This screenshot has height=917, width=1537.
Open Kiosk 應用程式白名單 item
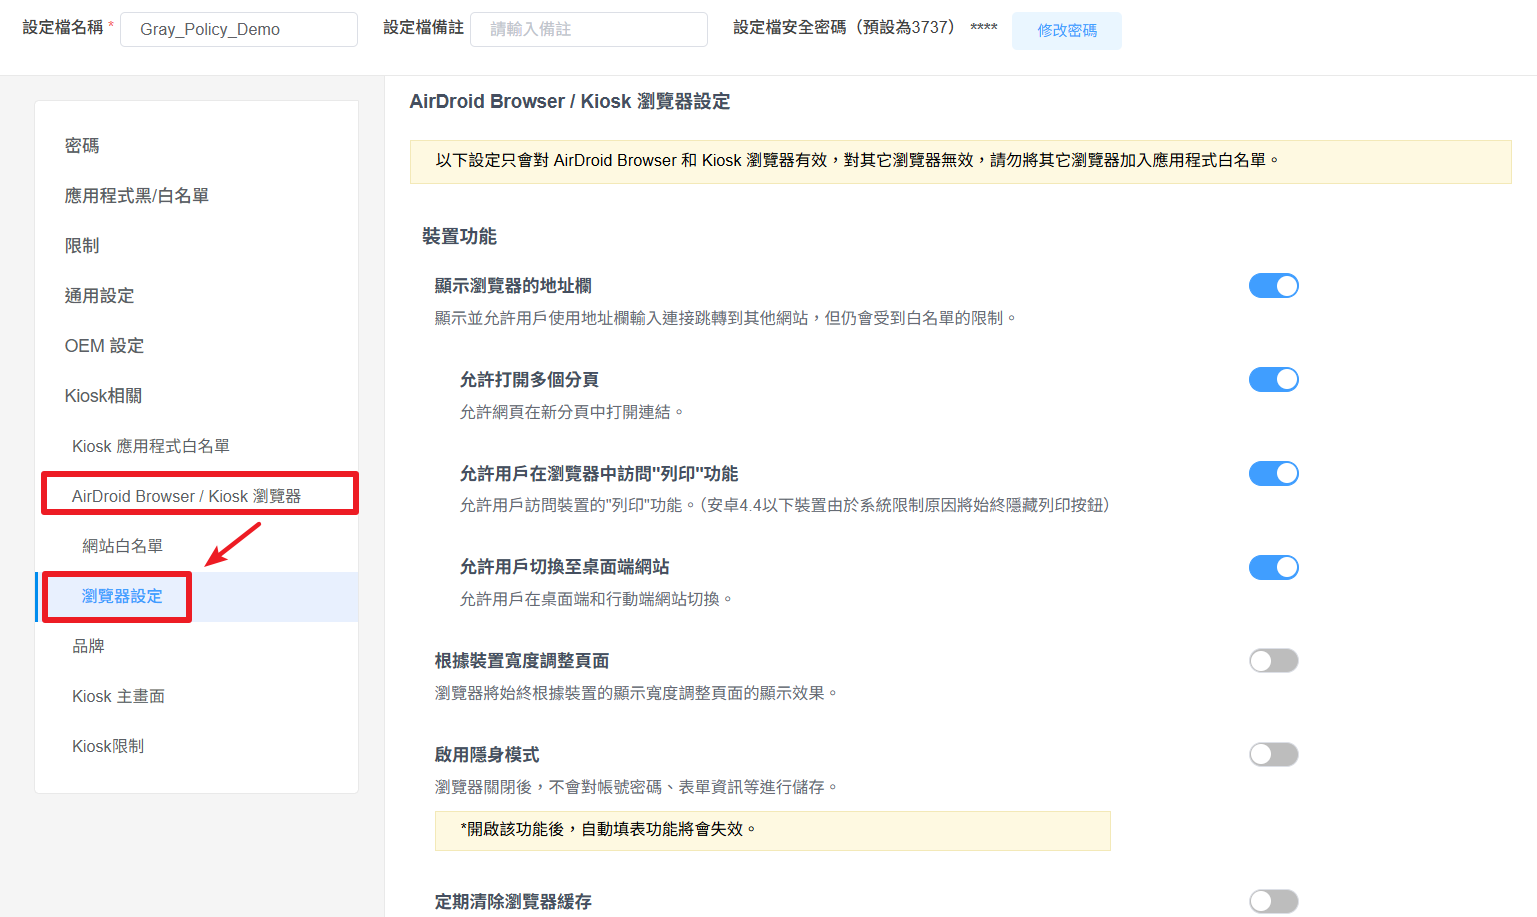(x=151, y=446)
